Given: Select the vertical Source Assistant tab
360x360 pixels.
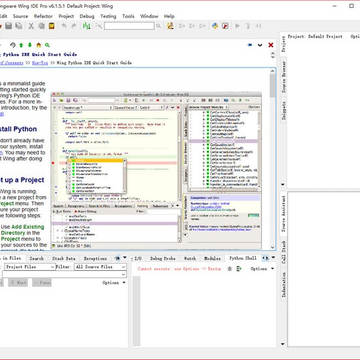Looking at the screenshot, I should click(x=284, y=214).
